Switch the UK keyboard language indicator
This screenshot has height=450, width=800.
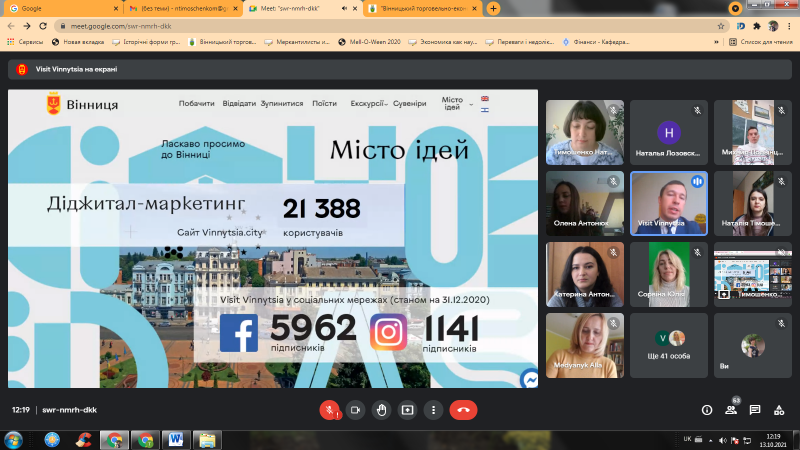[x=687, y=439]
